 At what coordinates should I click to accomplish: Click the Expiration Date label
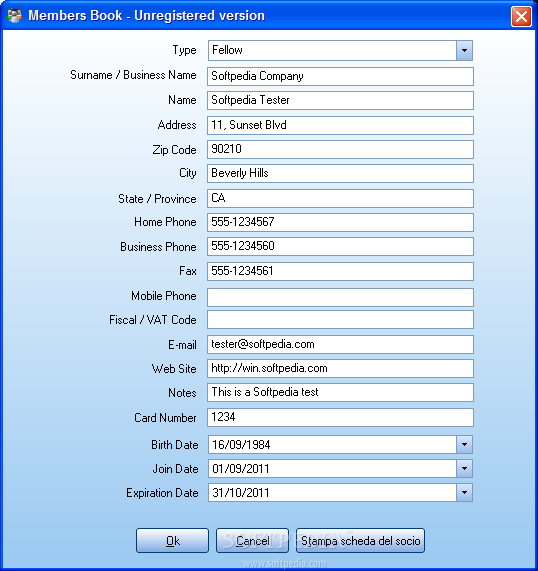[162, 493]
